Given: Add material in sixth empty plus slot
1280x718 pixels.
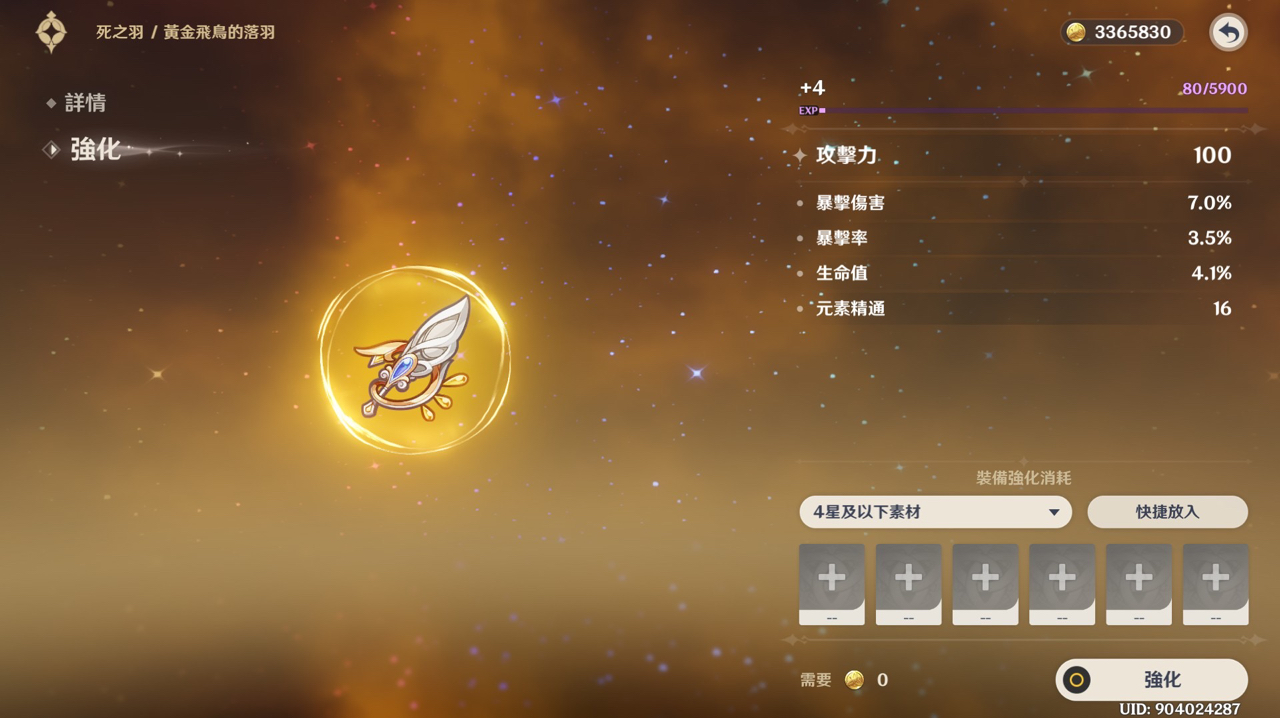Looking at the screenshot, I should 1215,584.
